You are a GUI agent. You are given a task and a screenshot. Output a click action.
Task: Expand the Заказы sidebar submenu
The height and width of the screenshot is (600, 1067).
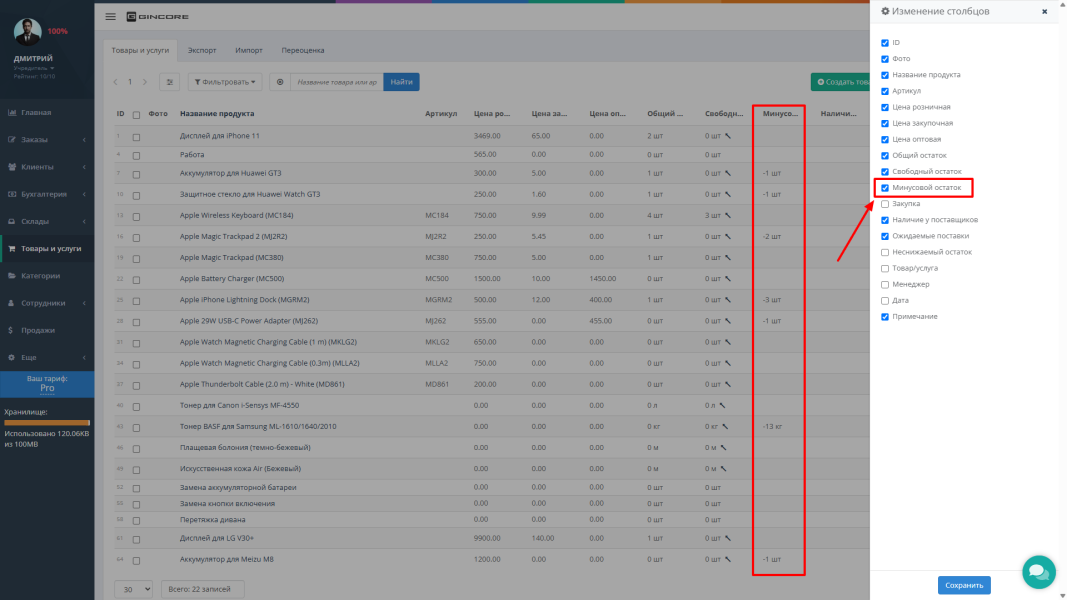[84, 139]
